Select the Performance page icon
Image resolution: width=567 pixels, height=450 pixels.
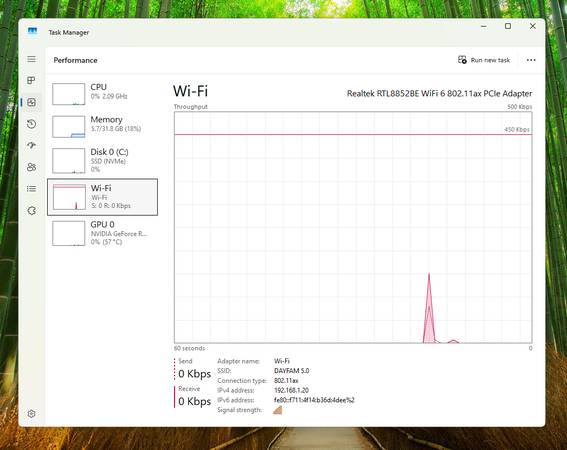pyautogui.click(x=31, y=102)
